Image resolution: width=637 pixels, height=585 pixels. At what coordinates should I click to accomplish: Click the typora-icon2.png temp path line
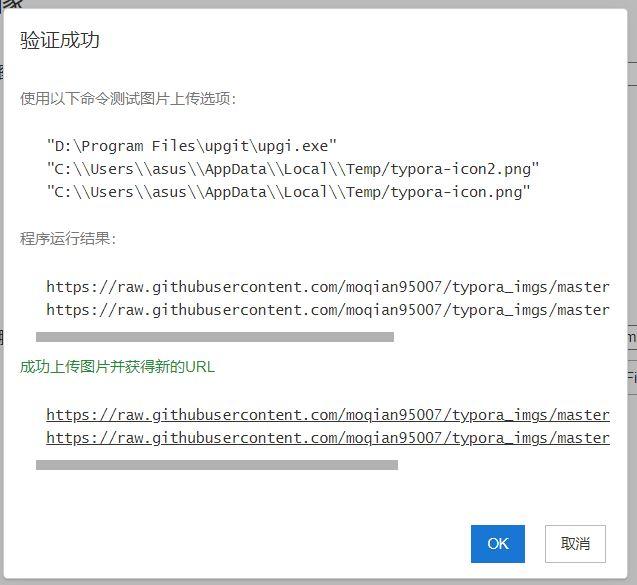(x=293, y=169)
